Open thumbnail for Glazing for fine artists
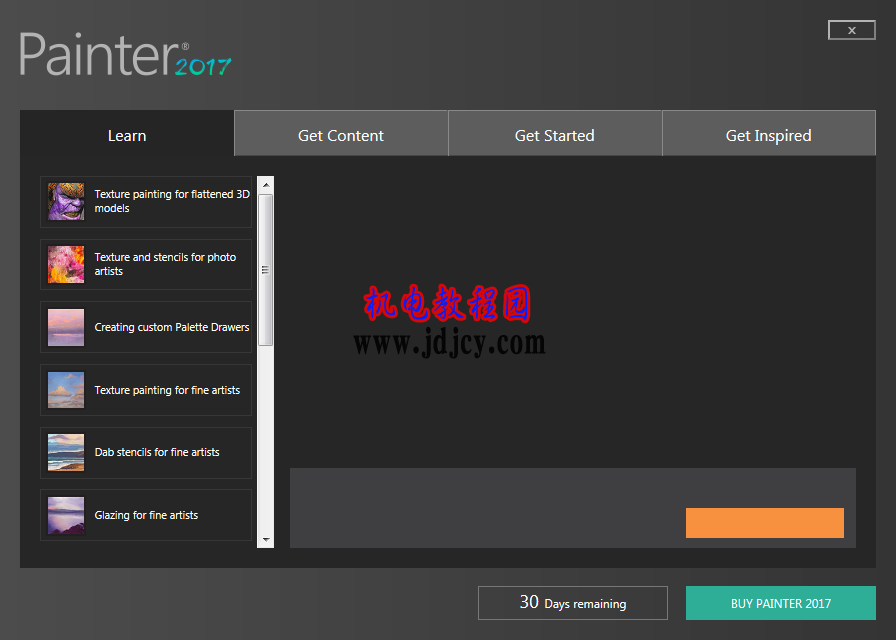The height and width of the screenshot is (640, 896). 66,515
